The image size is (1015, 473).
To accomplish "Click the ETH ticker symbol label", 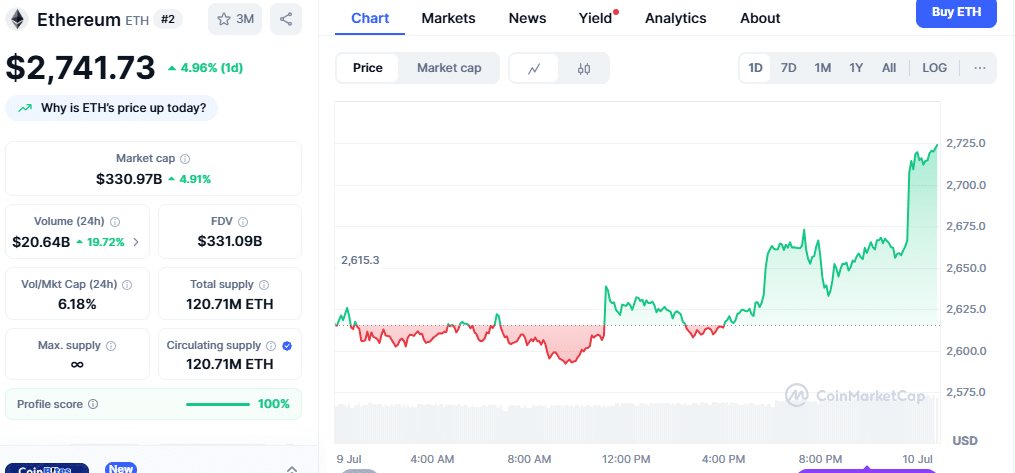I will (137, 21).
